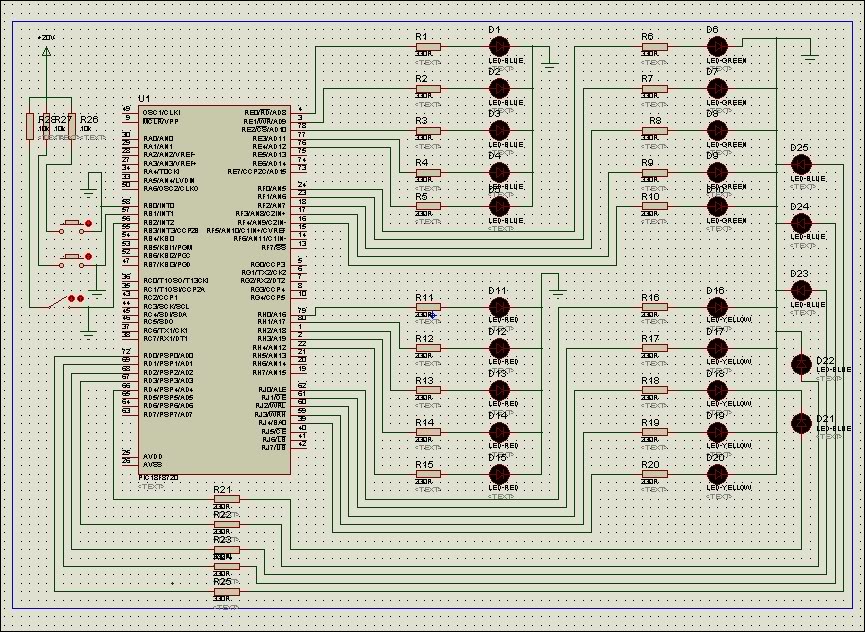Image resolution: width=865 pixels, height=632 pixels.
Task: Select the green LED D8
Action: pyautogui.click(x=717, y=131)
